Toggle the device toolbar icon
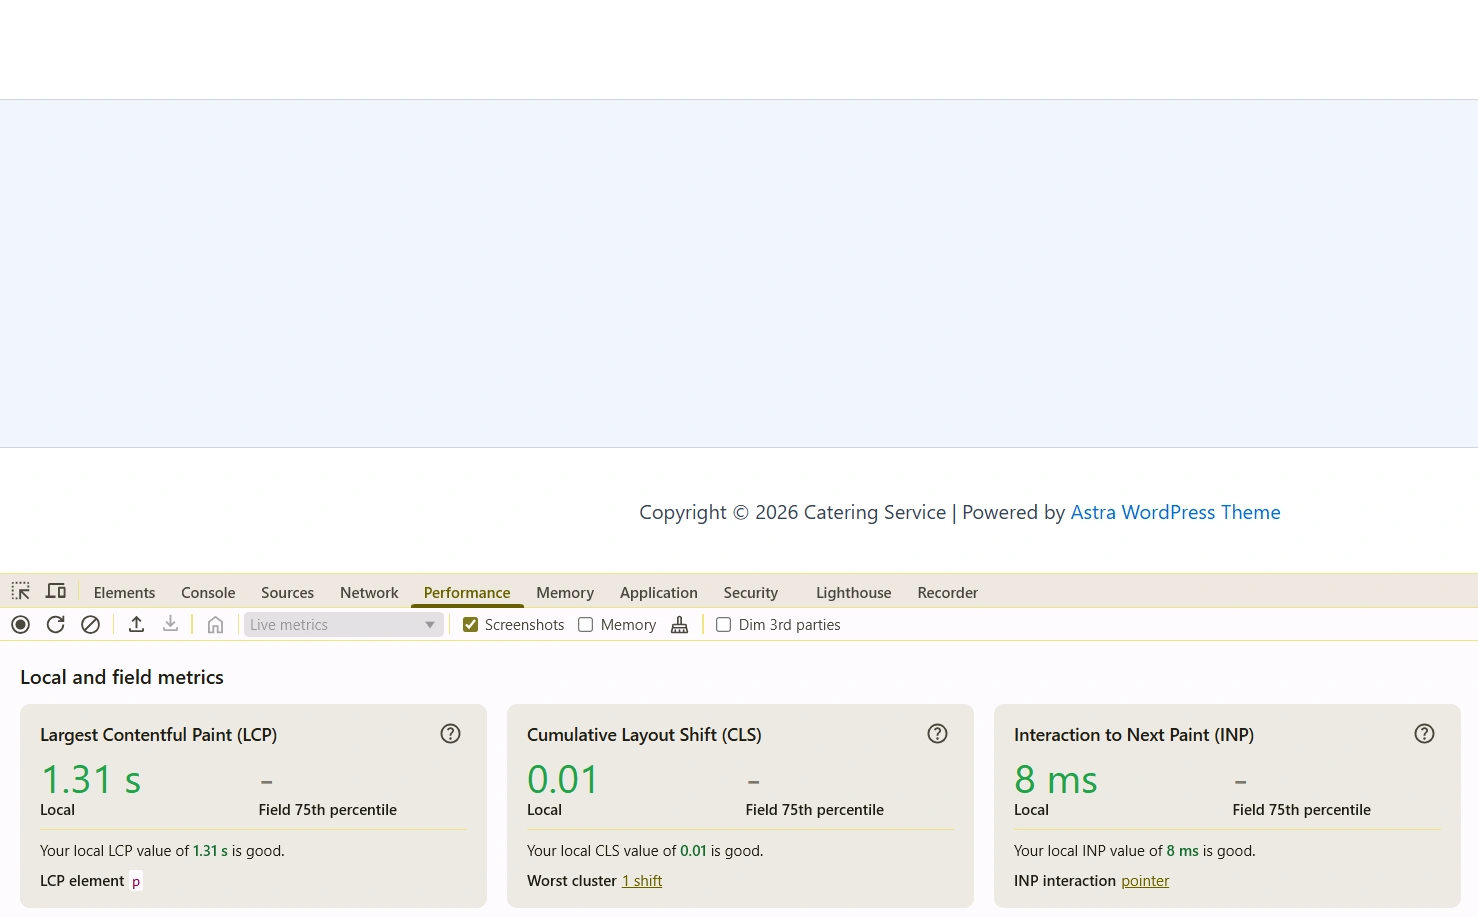 (x=56, y=591)
